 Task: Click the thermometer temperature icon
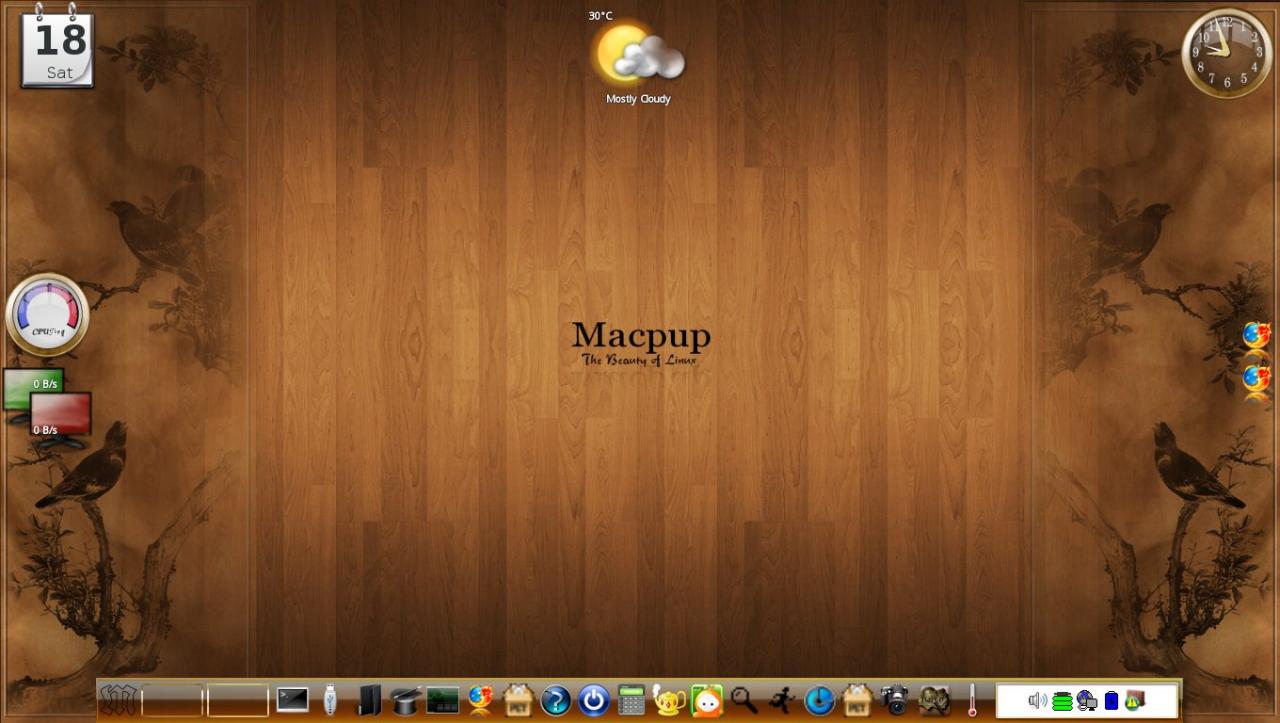coord(971,699)
